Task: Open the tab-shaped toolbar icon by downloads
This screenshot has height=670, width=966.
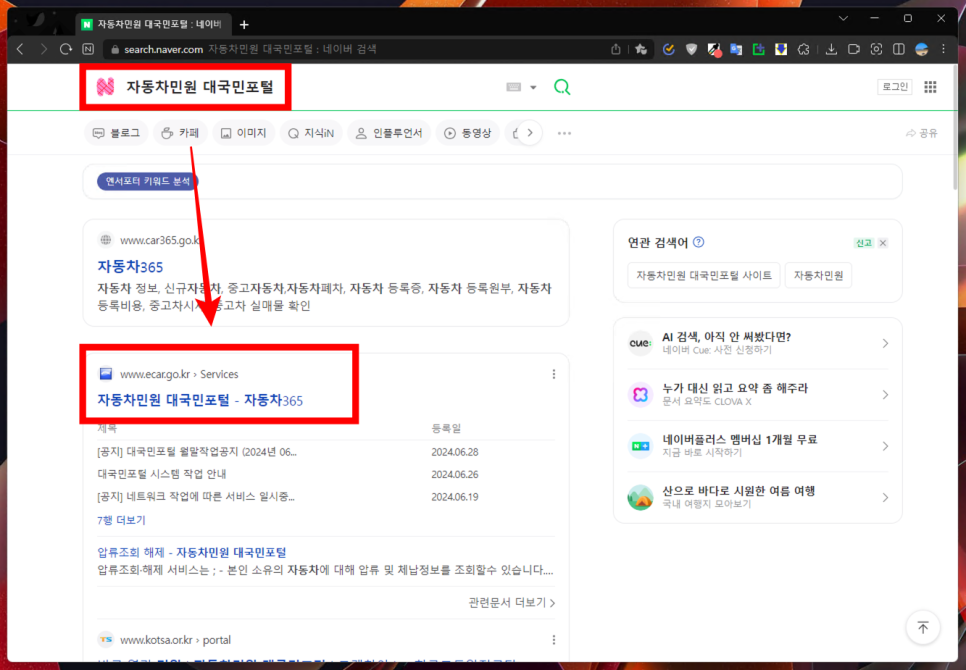Action: [x=854, y=49]
